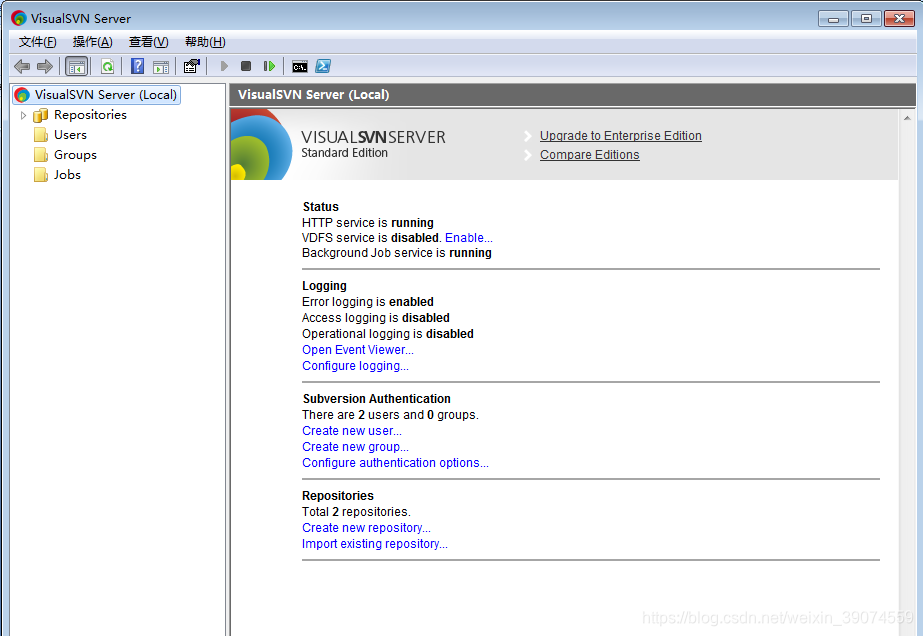Select the Groups tree item label

(75, 155)
